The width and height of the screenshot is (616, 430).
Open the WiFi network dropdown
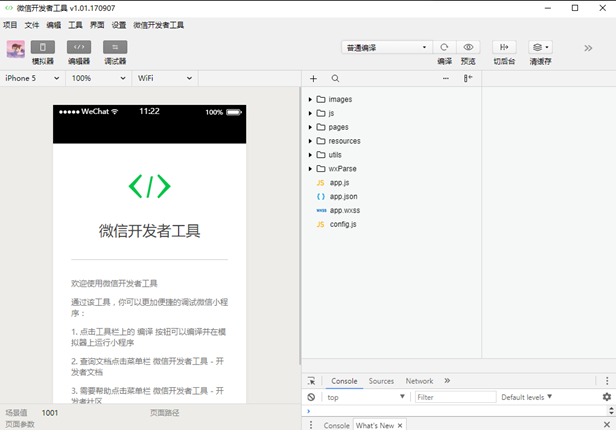click(x=165, y=78)
